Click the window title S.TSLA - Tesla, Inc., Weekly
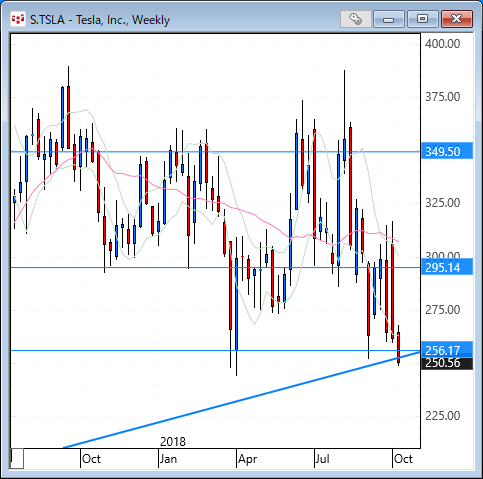483x479 pixels. [x=100, y=20]
